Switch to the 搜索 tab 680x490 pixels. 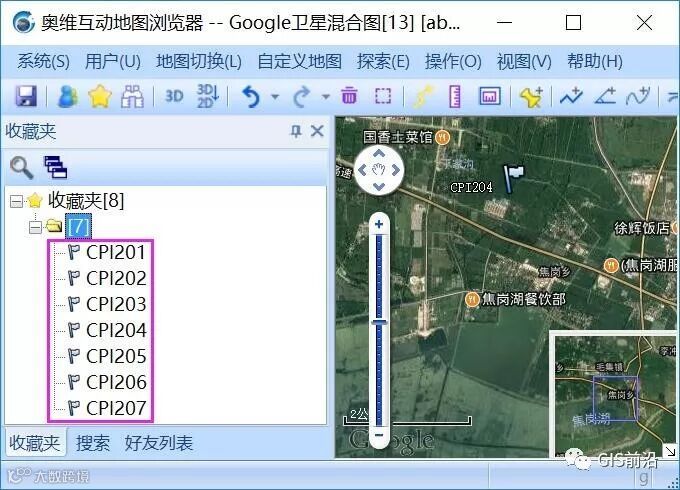(x=93, y=443)
